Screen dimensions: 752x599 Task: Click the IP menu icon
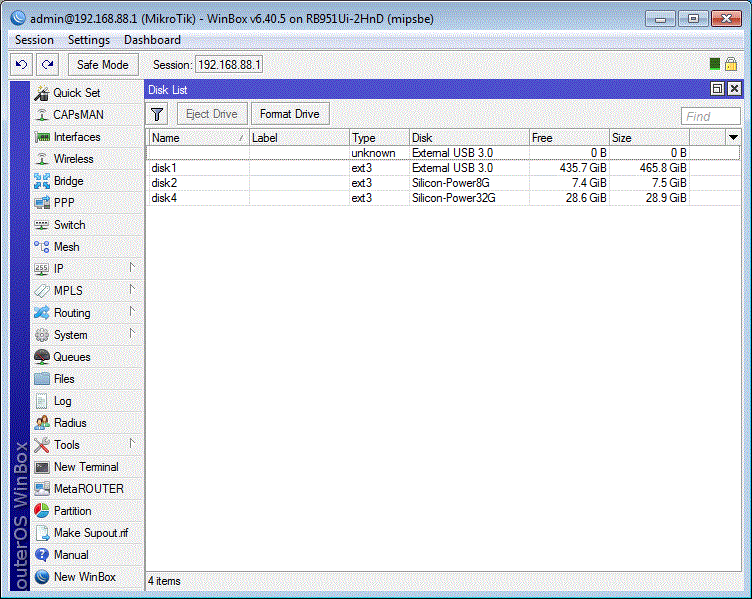(x=42, y=269)
